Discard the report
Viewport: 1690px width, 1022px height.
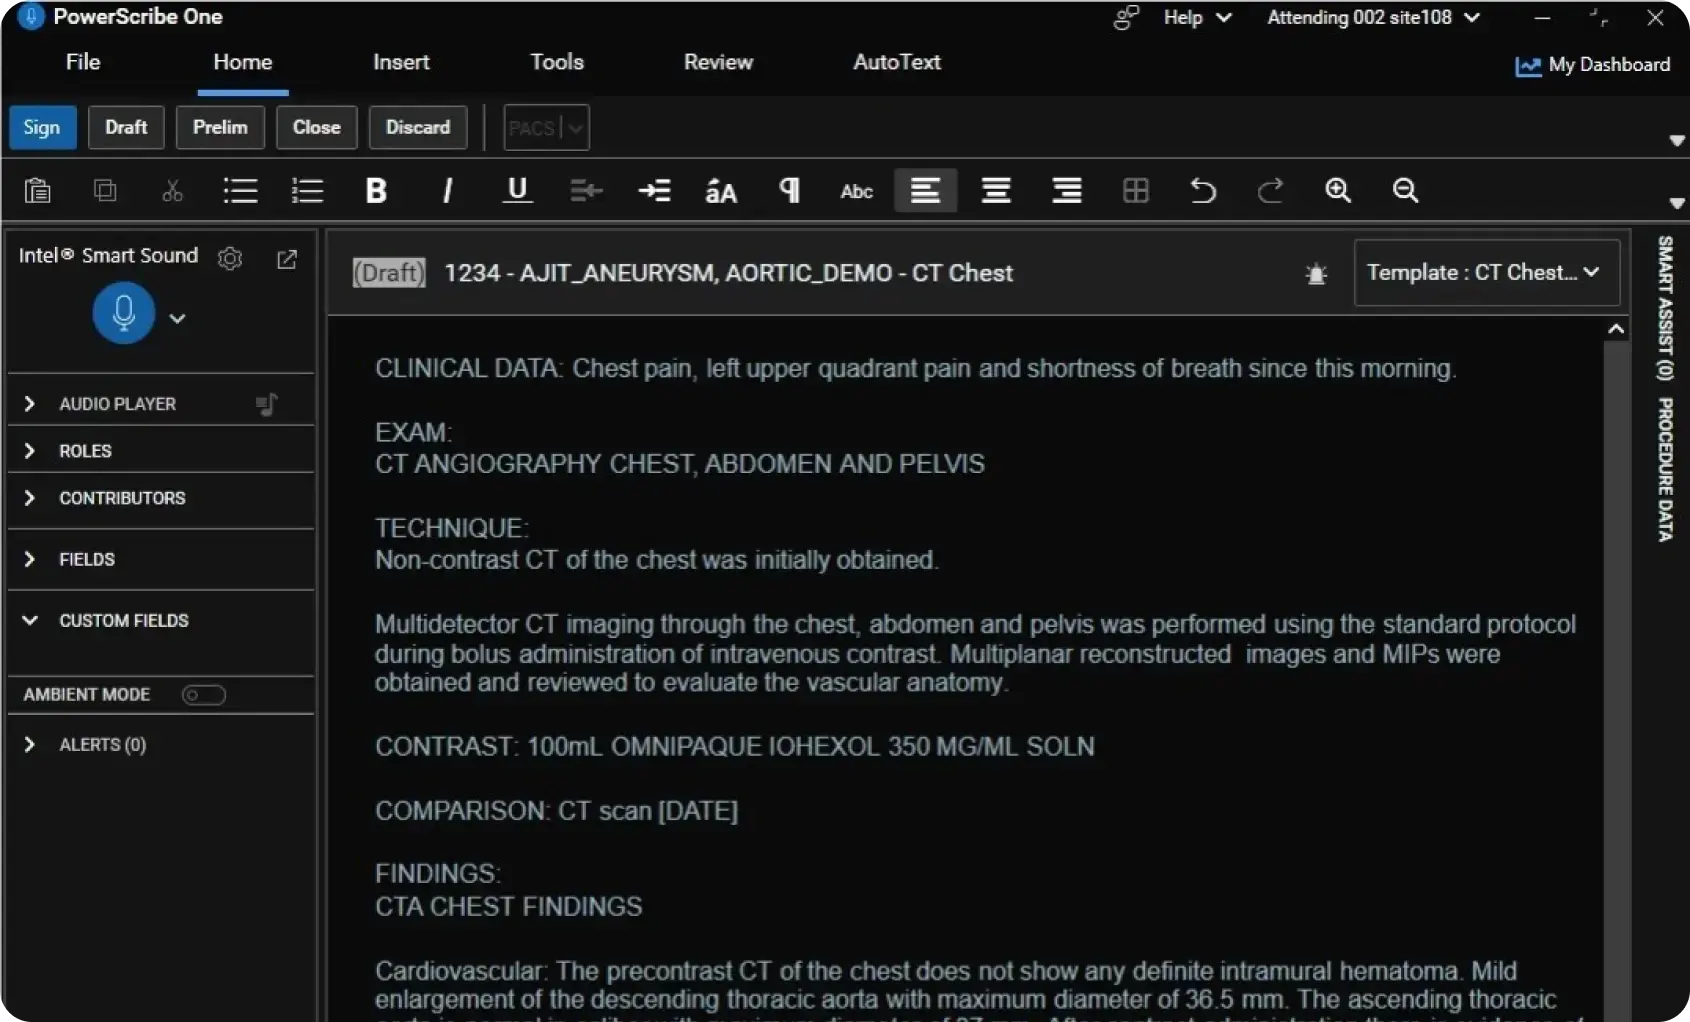click(418, 128)
